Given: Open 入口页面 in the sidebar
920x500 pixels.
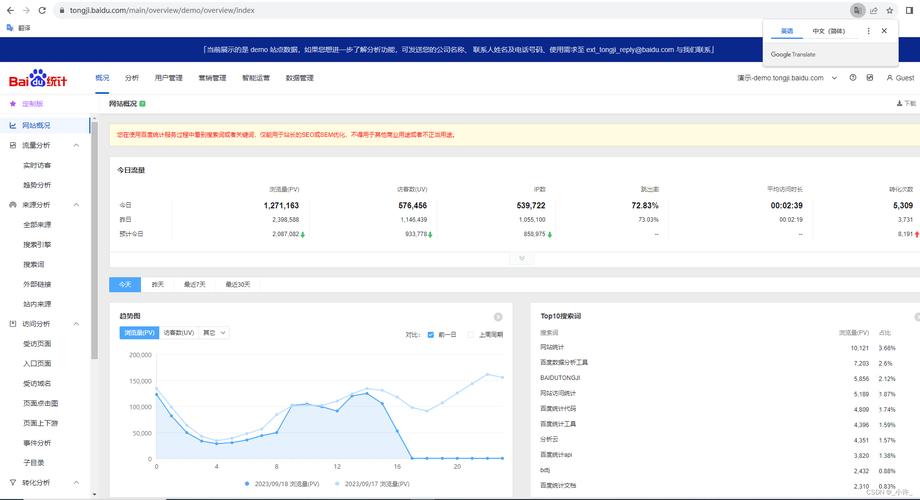Looking at the screenshot, I should tap(37, 364).
